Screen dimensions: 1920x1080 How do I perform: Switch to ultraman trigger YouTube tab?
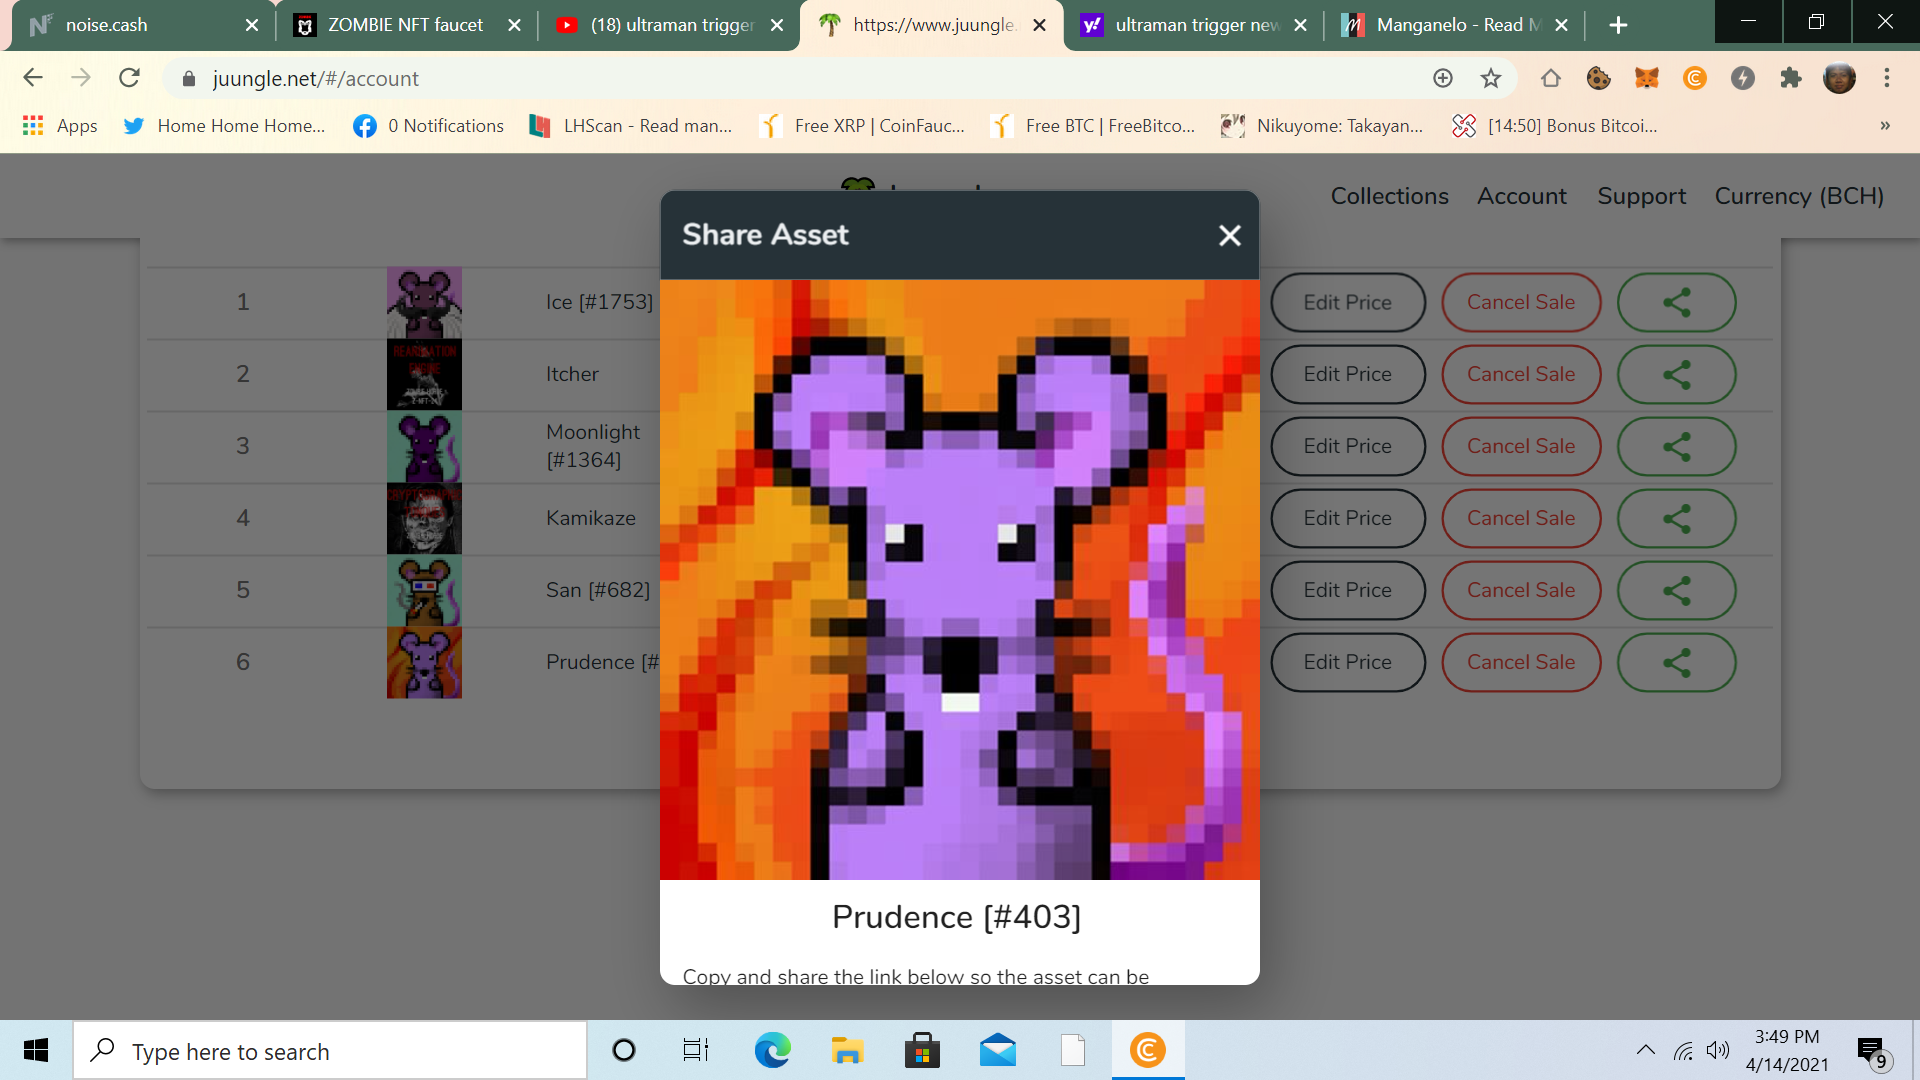(670, 25)
